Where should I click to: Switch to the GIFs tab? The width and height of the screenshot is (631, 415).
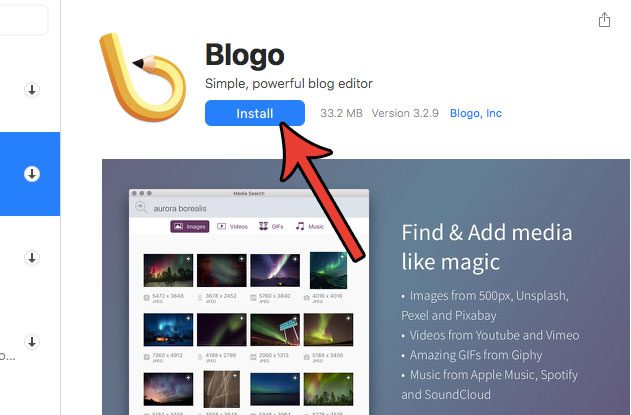[271, 227]
